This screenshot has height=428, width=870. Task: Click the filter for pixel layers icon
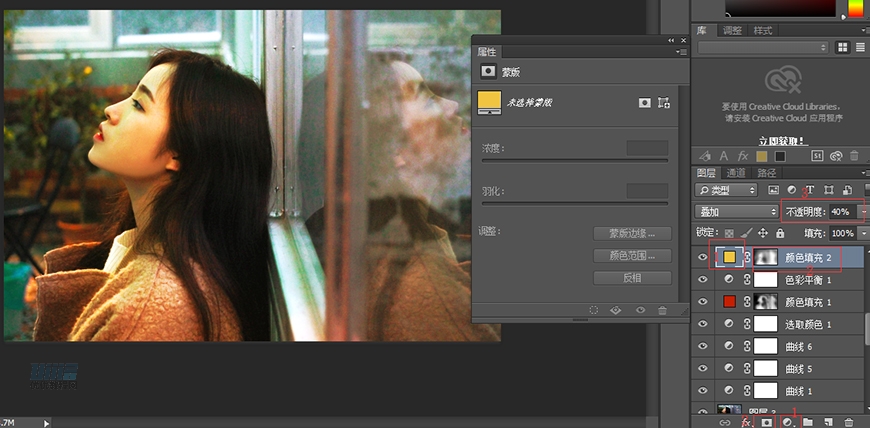[773, 190]
